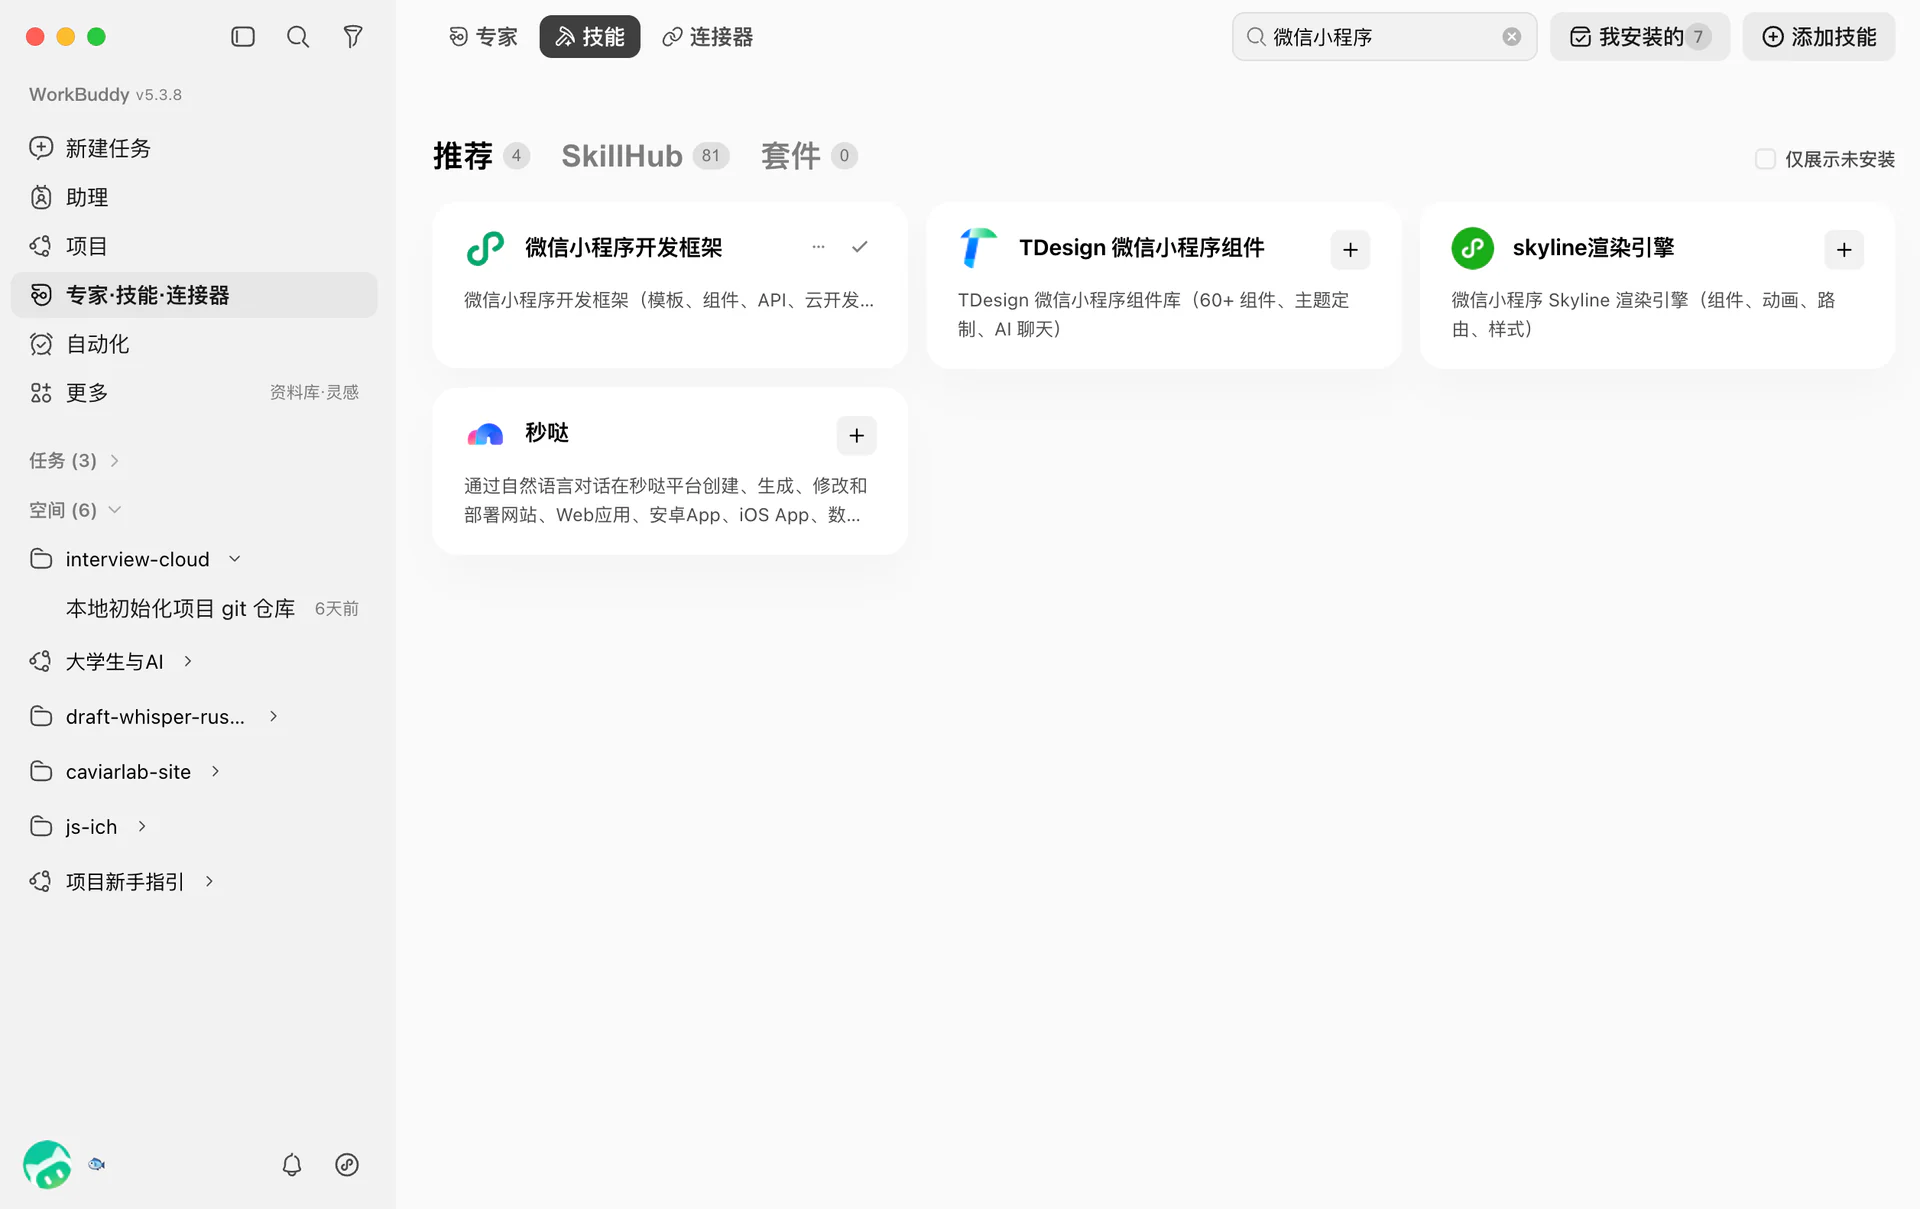Click 微信小程序开发框架 description text

click(x=669, y=300)
